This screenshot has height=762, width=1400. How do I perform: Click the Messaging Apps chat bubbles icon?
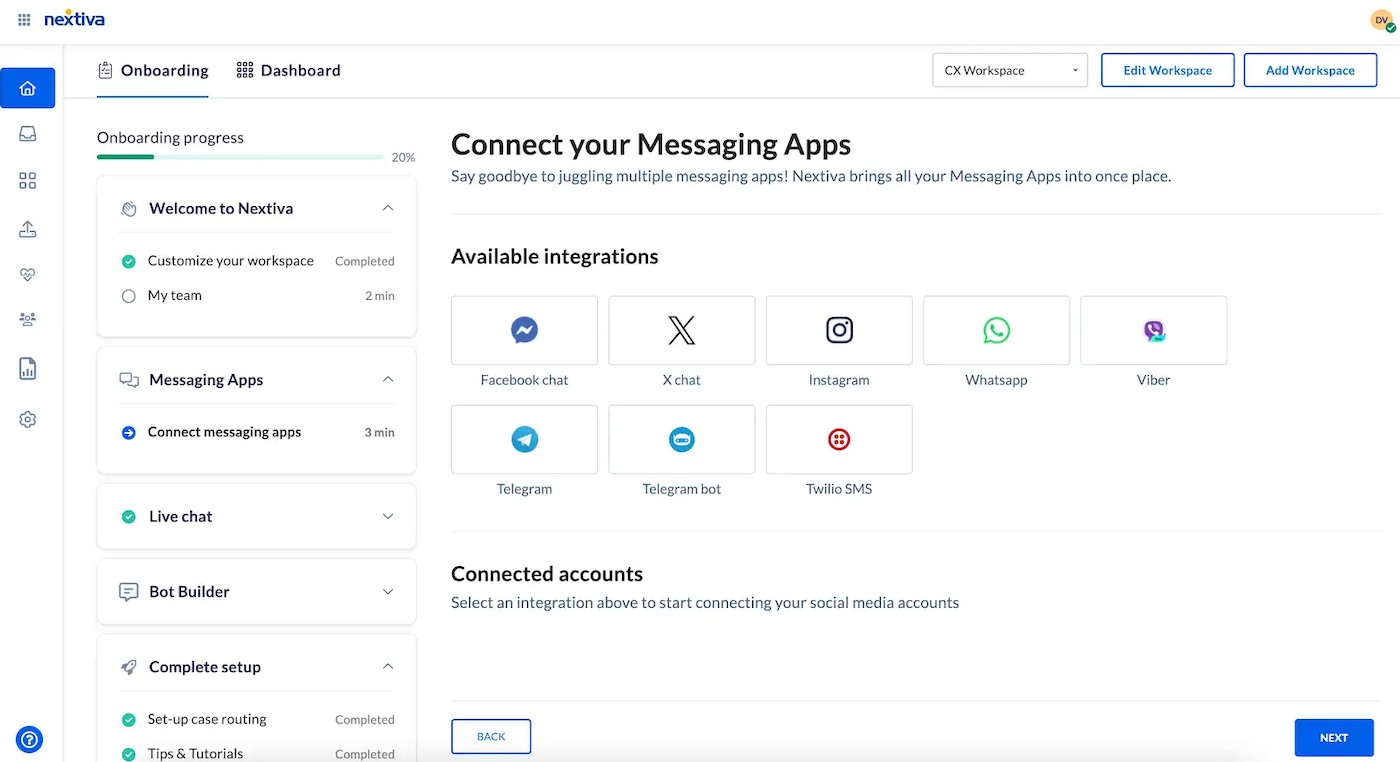pyautogui.click(x=129, y=380)
